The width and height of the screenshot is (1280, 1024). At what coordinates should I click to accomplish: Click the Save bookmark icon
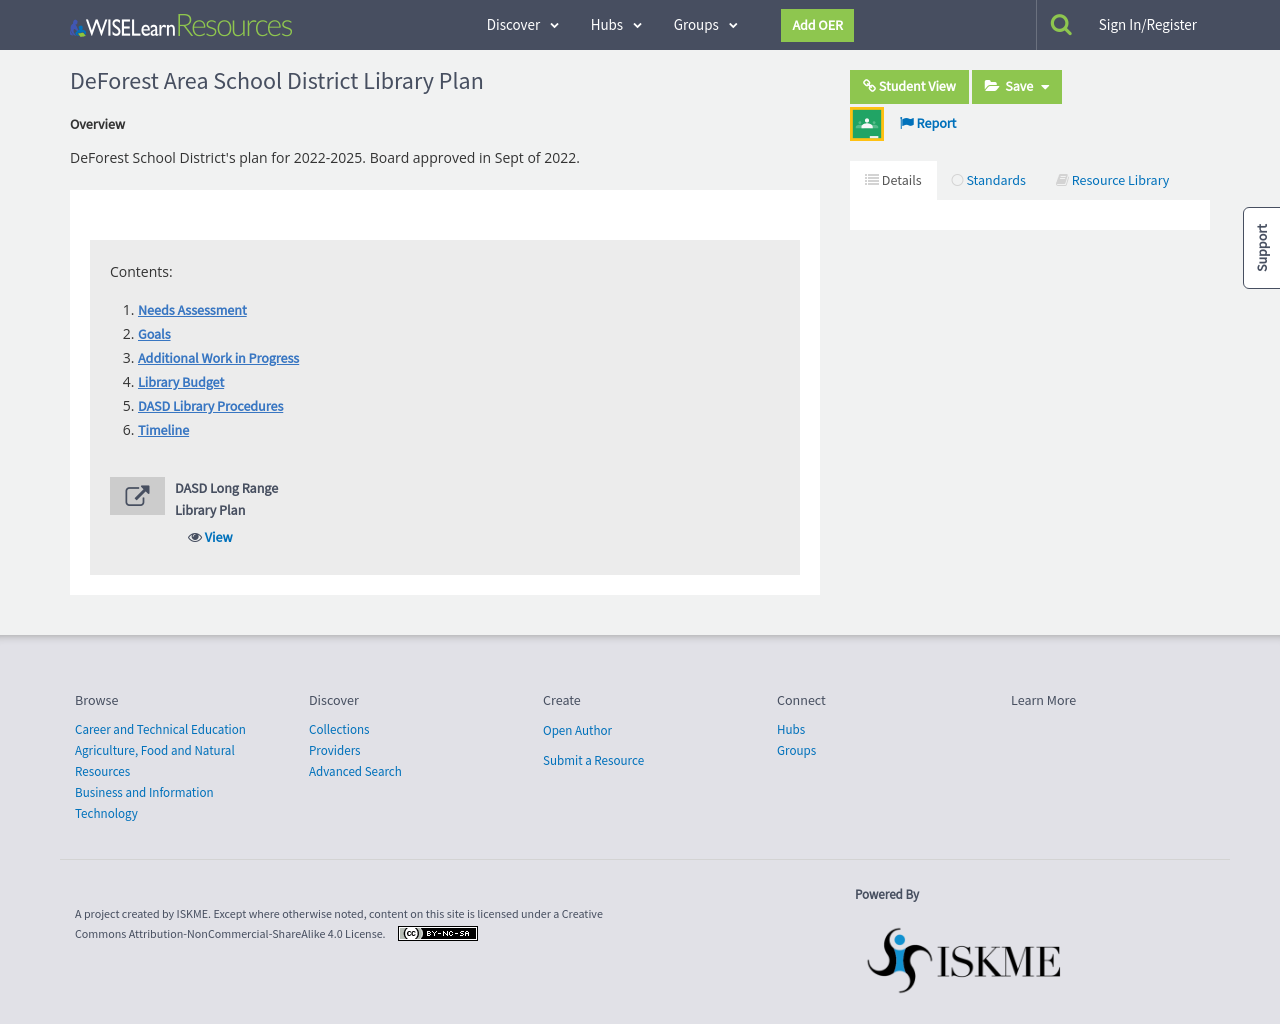(991, 87)
